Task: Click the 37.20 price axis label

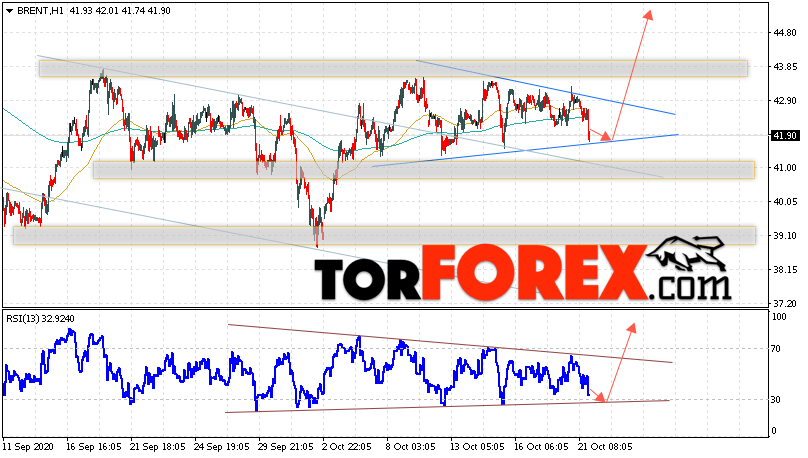Action: [x=784, y=303]
